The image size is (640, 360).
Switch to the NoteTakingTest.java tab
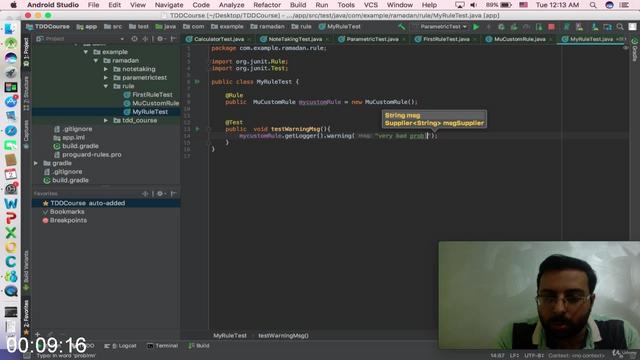click(x=295, y=39)
